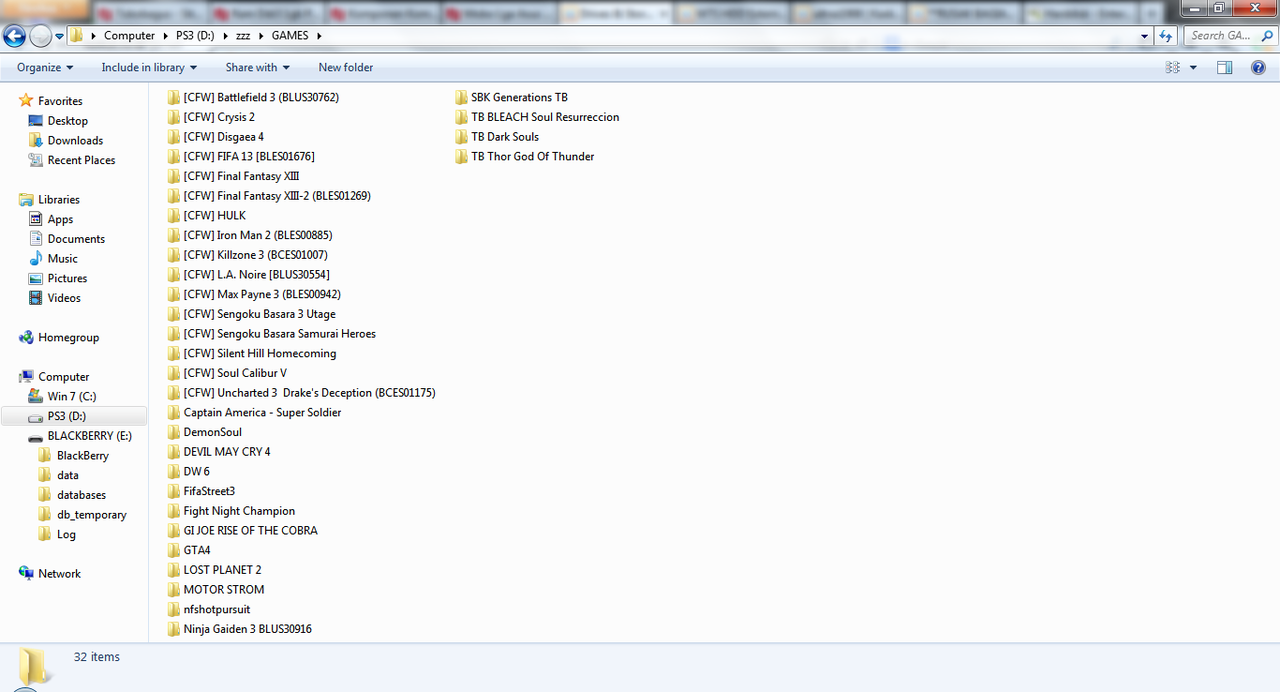1280x692 pixels.
Task: Go forward with the Forward arrow button
Action: tap(41, 36)
